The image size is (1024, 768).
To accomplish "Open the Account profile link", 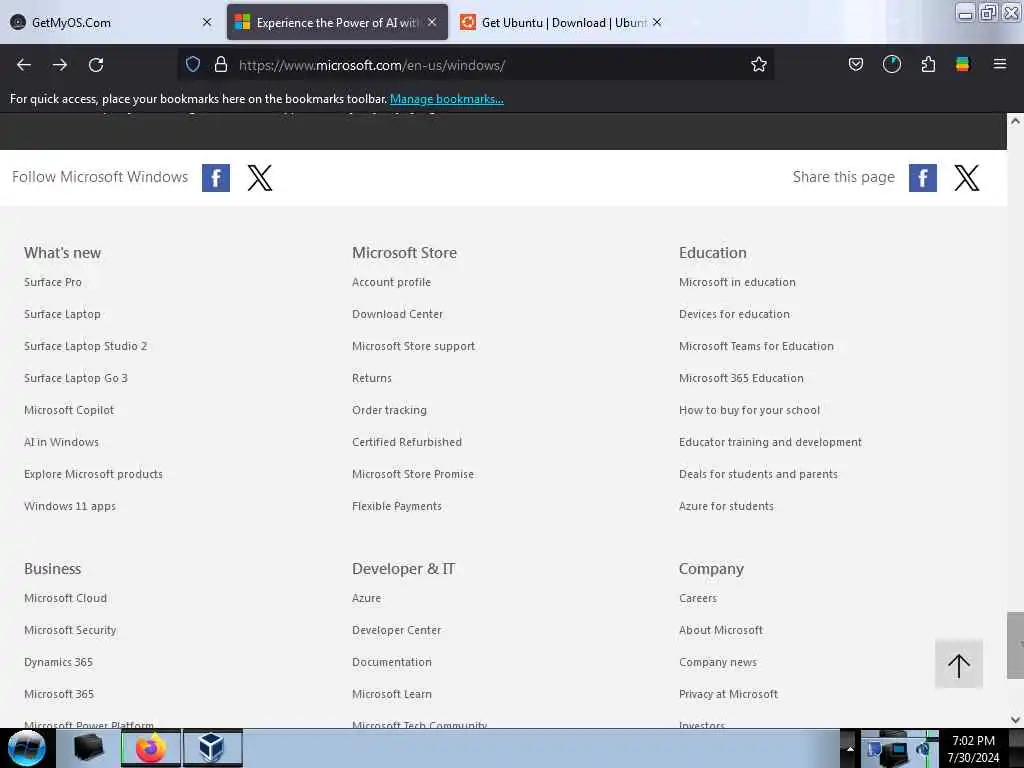I will tap(391, 282).
